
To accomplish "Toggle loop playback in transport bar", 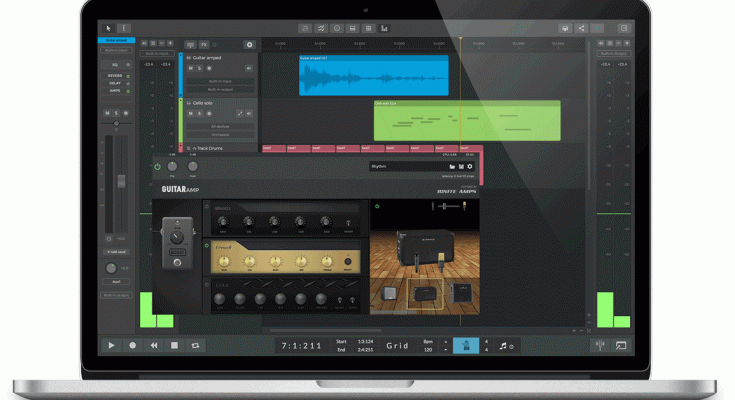I will (195, 345).
